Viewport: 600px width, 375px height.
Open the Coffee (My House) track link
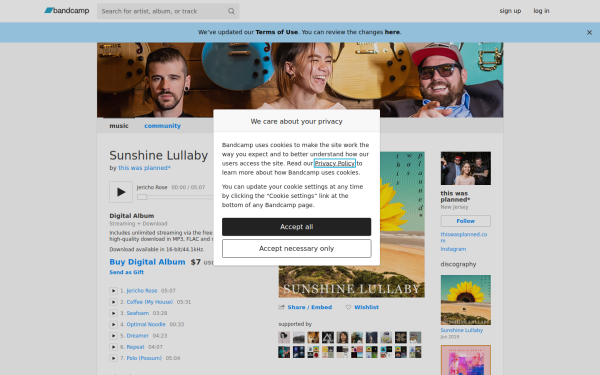(x=150, y=302)
